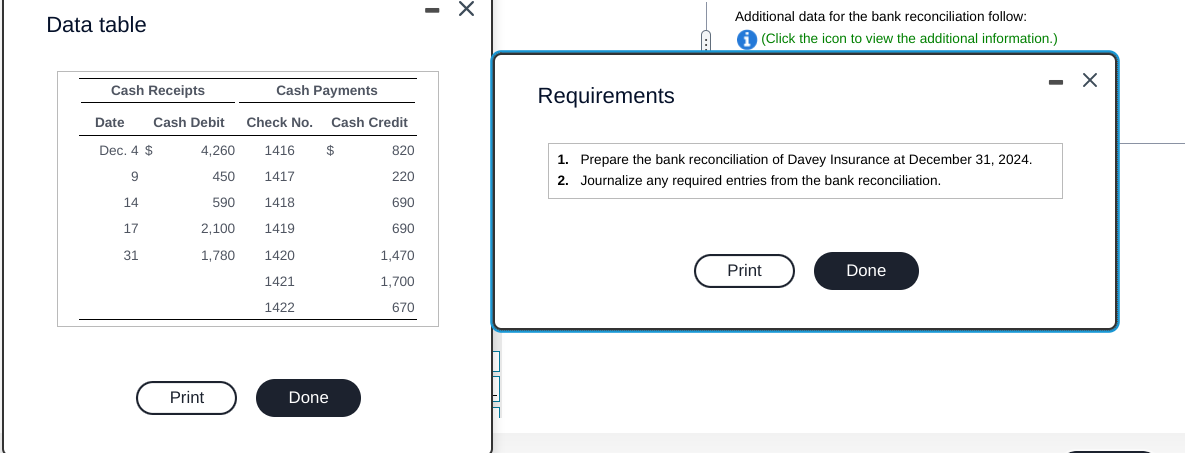The height and width of the screenshot is (453, 1185).
Task: Select the Dec. 4 date cell
Action: pyautogui.click(x=119, y=150)
